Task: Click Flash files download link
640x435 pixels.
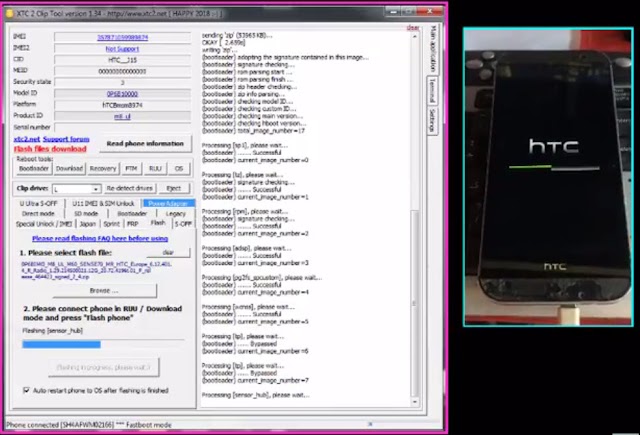Action: 50,149
